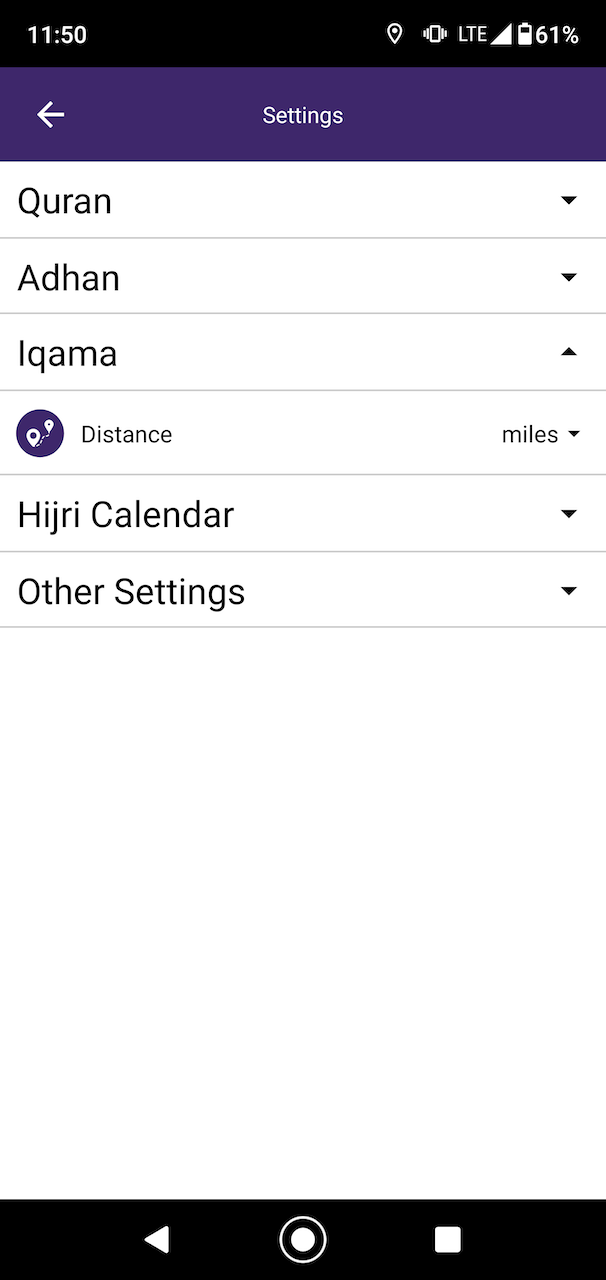The image size is (606, 1280).
Task: Select the Quran settings heading text
Action: click(x=65, y=201)
